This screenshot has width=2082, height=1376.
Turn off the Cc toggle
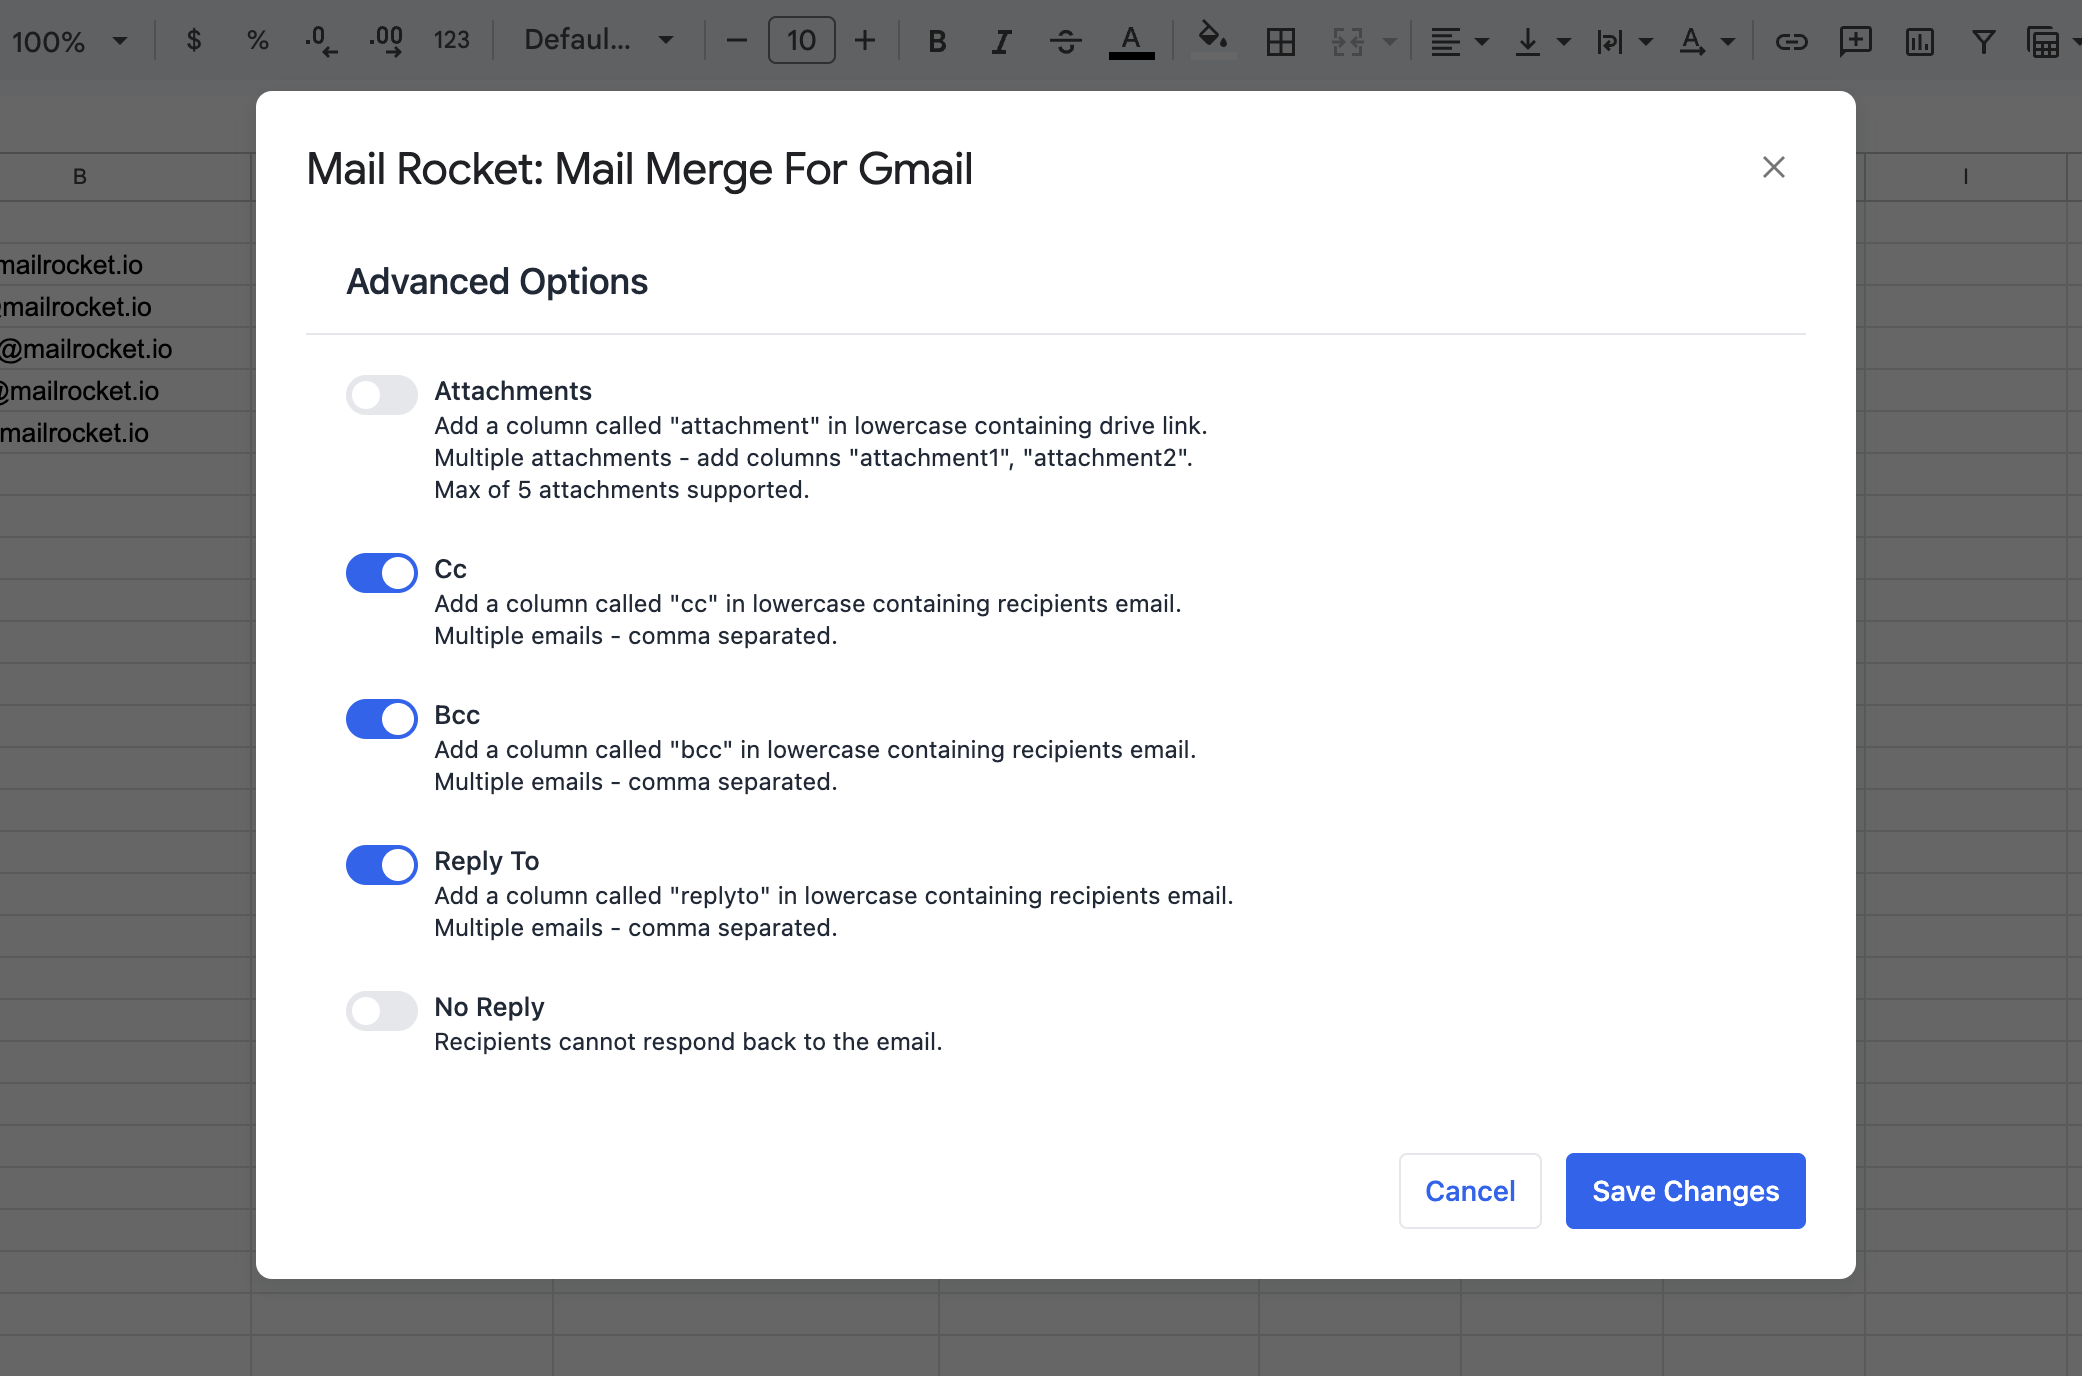tap(381, 573)
